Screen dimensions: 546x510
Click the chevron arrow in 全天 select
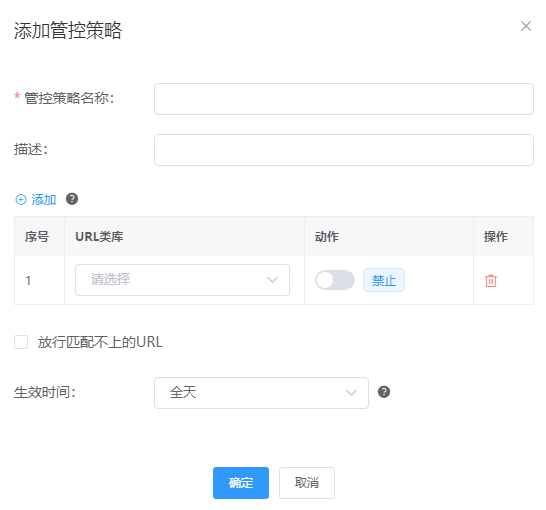[351, 393]
